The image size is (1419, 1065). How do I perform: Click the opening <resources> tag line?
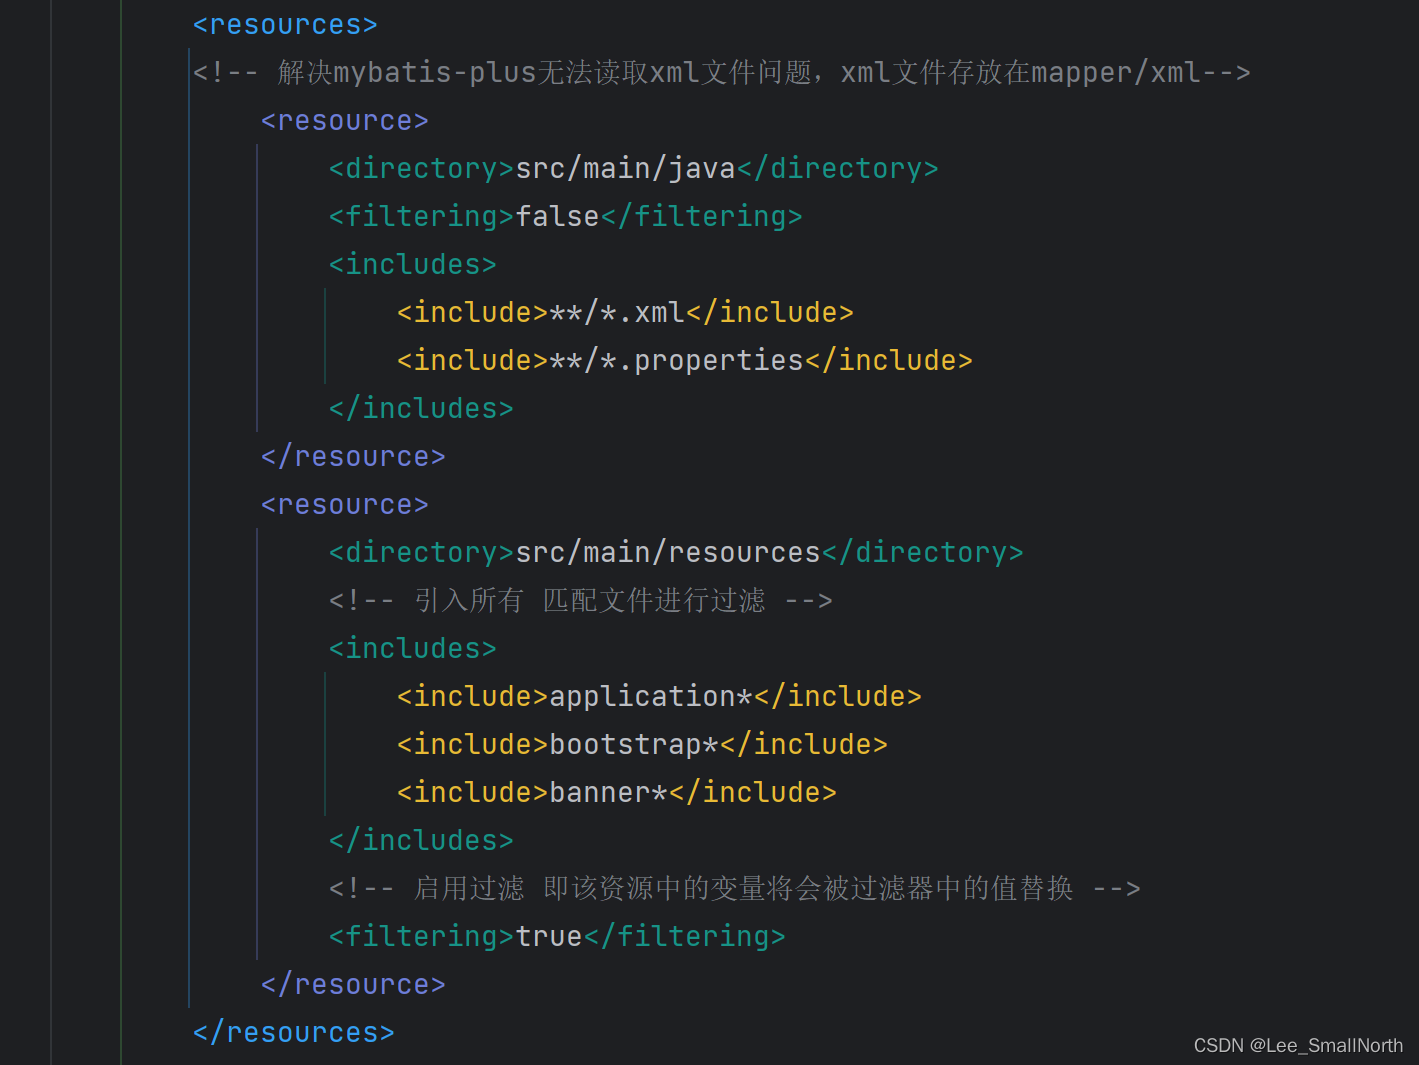285,25
